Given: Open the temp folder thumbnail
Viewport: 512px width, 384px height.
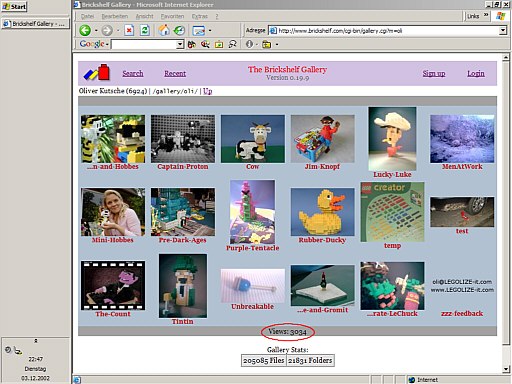Looking at the screenshot, I should click(392, 212).
